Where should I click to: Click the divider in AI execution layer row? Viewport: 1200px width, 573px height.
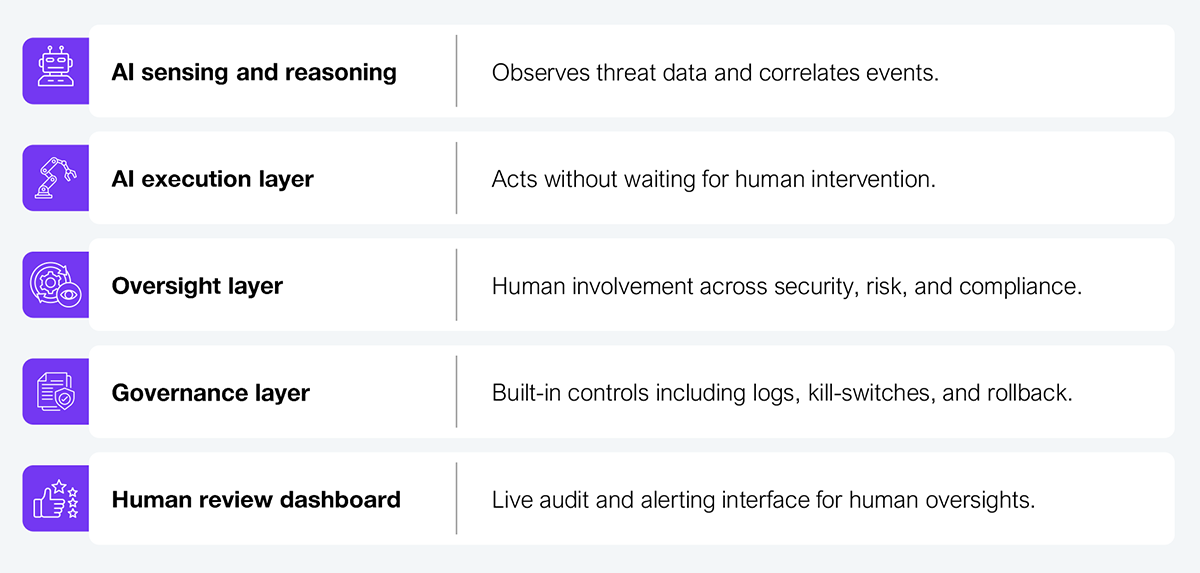[x=457, y=178]
